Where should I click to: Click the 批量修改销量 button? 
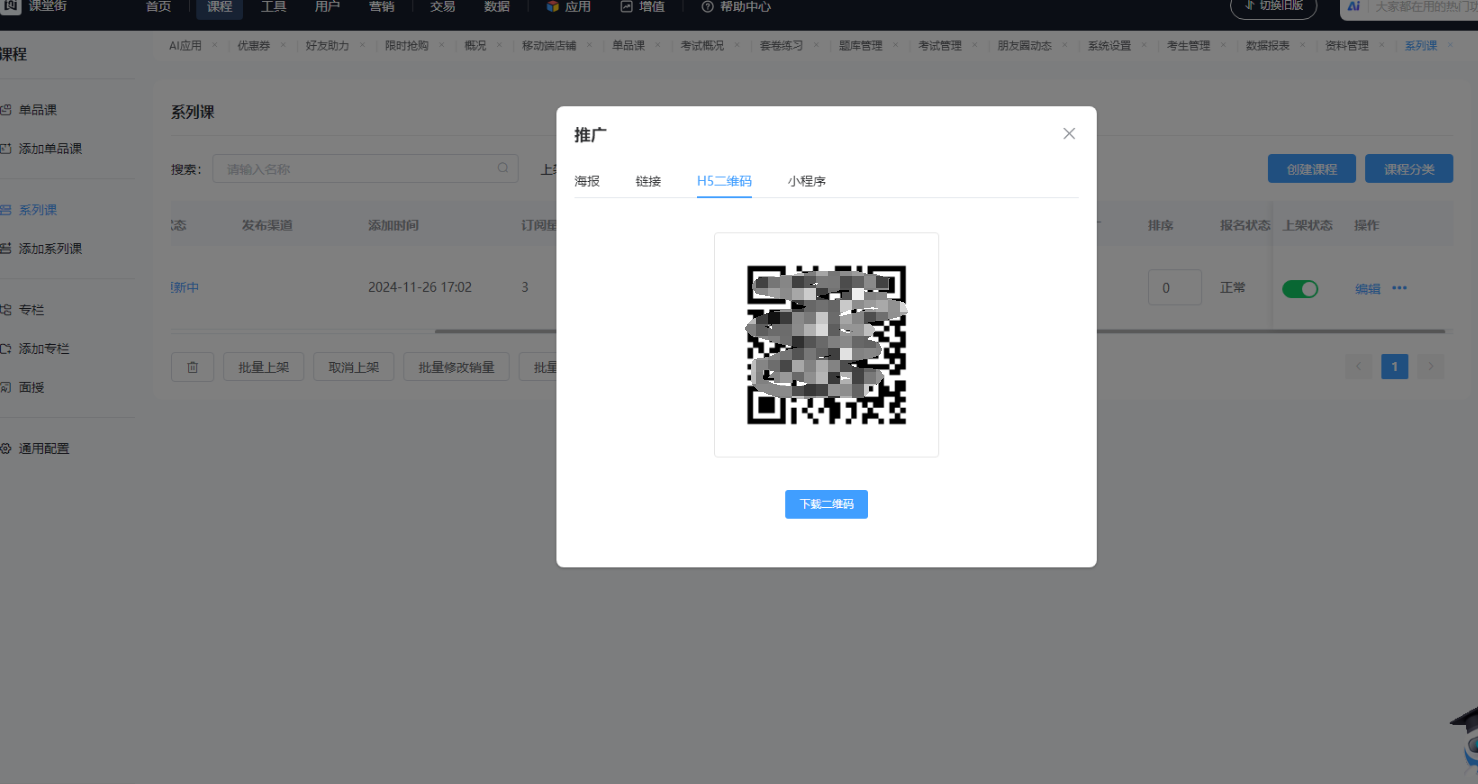(x=457, y=367)
